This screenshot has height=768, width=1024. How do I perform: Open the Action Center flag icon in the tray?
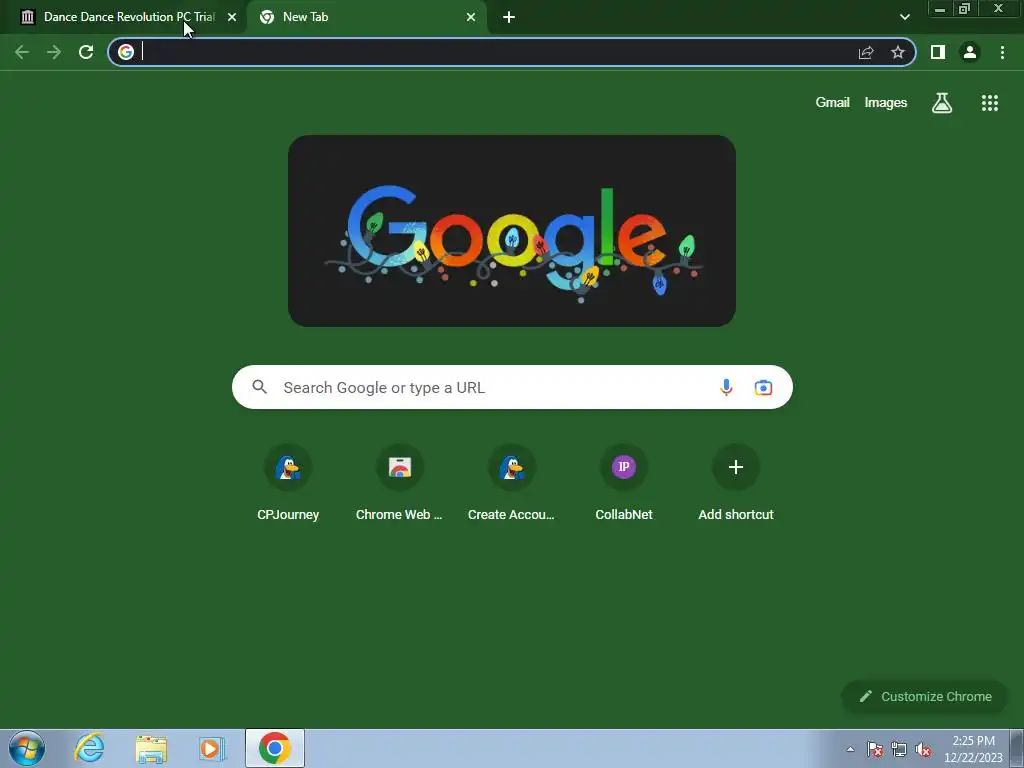pos(875,750)
